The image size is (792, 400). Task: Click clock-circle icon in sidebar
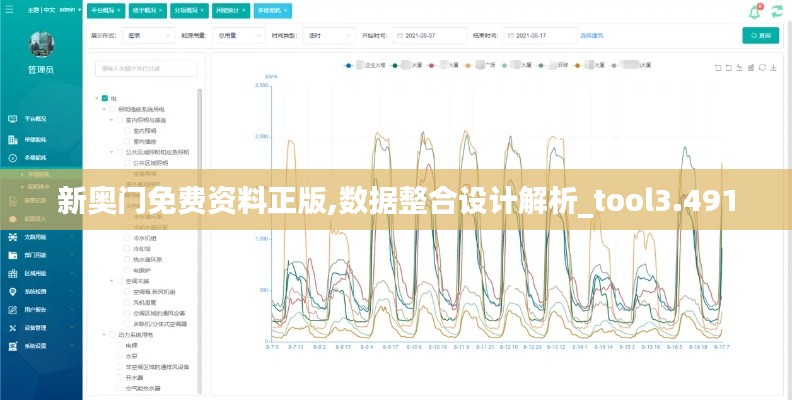point(13,158)
